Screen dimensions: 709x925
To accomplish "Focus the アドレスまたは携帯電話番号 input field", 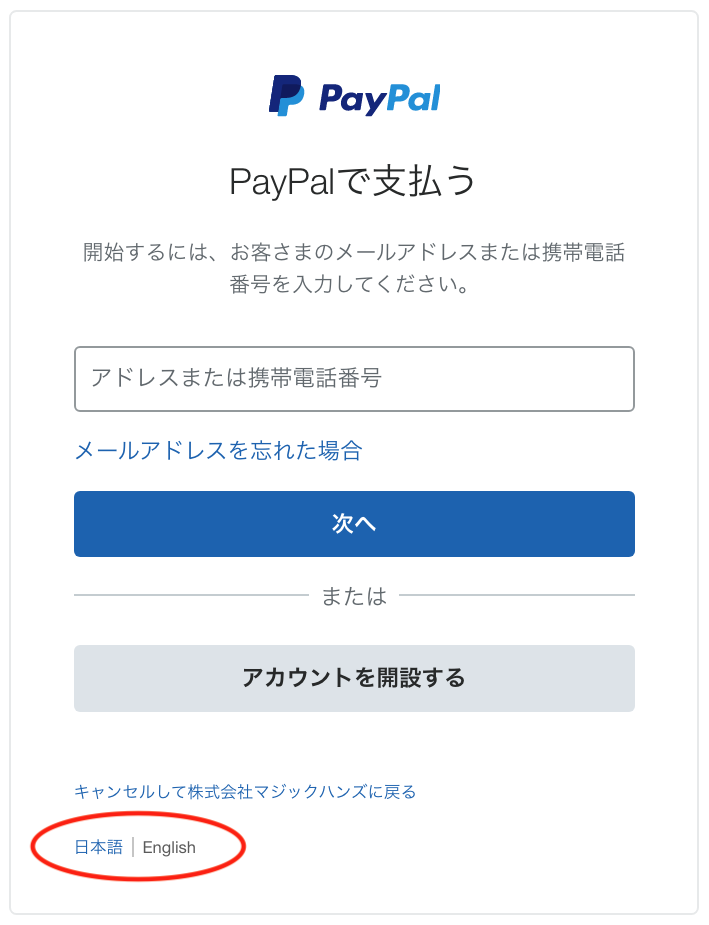I will 354,379.
